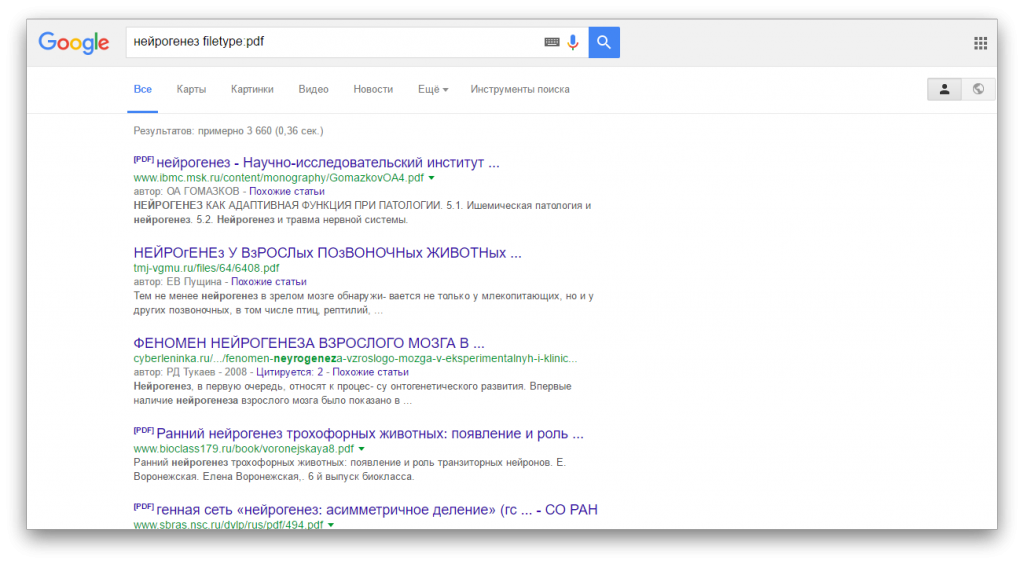Expand arrow next to ibmc.msk.ru URL
The width and height of the screenshot is (1024, 564).
click(x=432, y=178)
